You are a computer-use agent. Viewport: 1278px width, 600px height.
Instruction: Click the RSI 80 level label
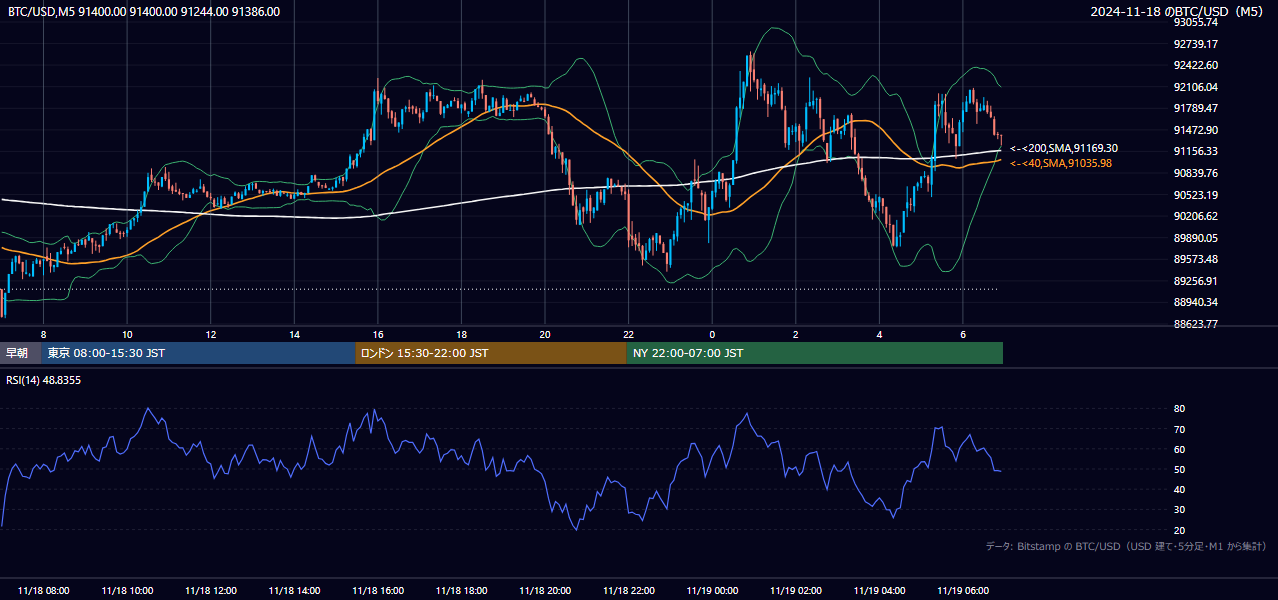[1179, 409]
